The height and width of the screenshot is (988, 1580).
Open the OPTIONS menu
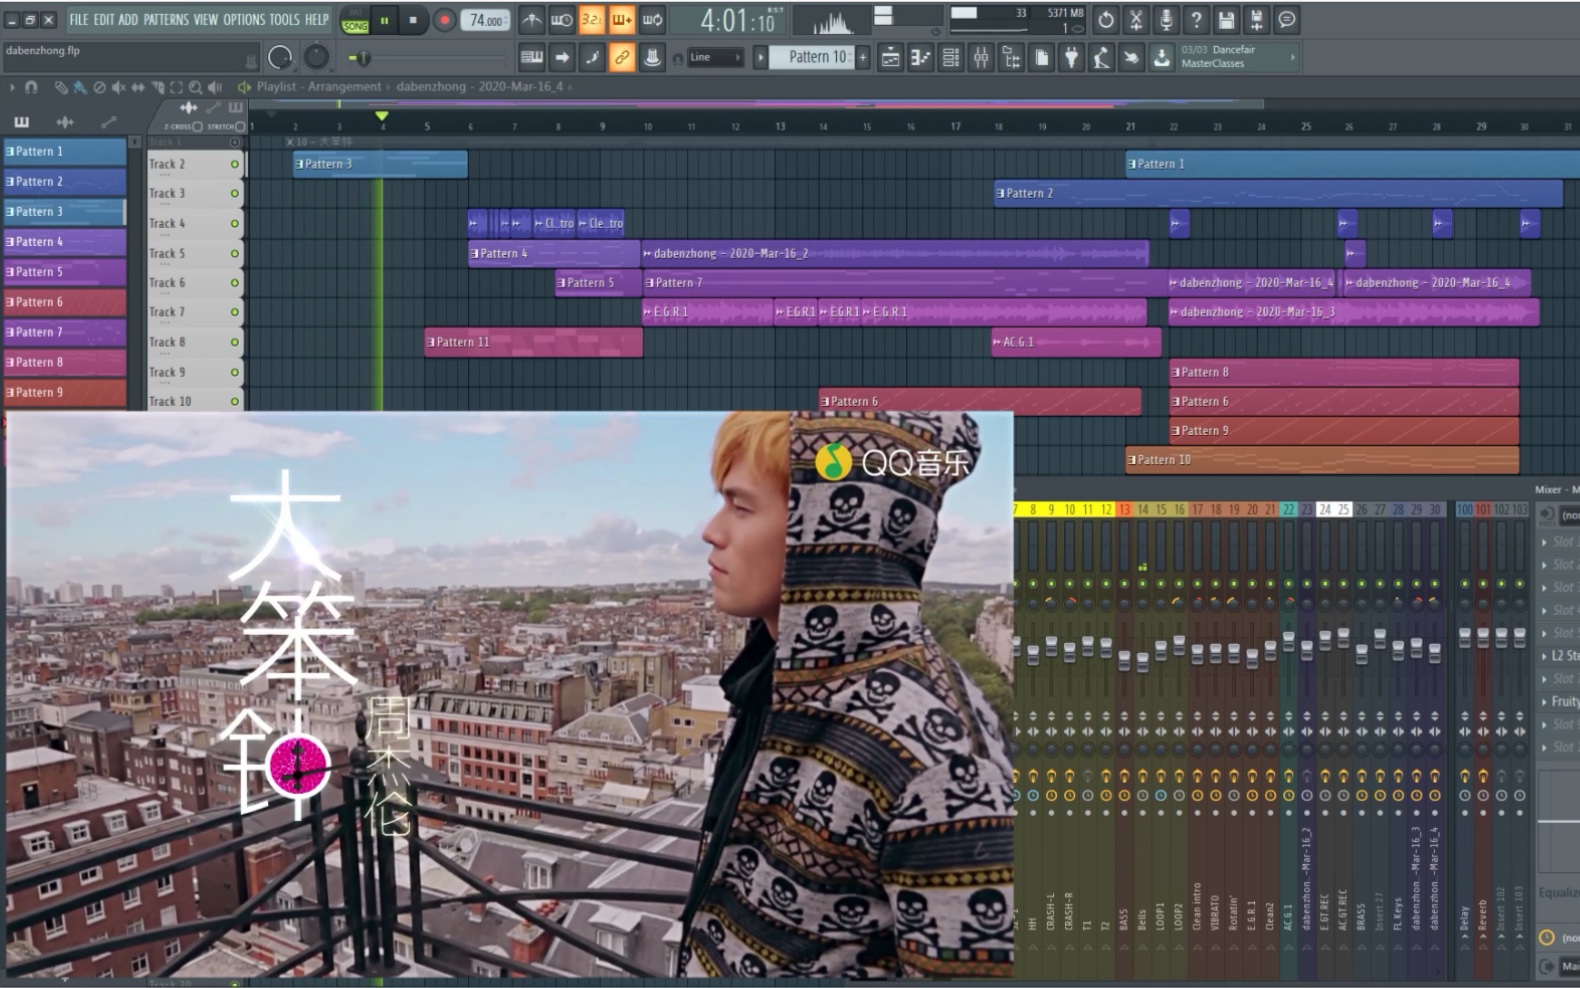[244, 19]
